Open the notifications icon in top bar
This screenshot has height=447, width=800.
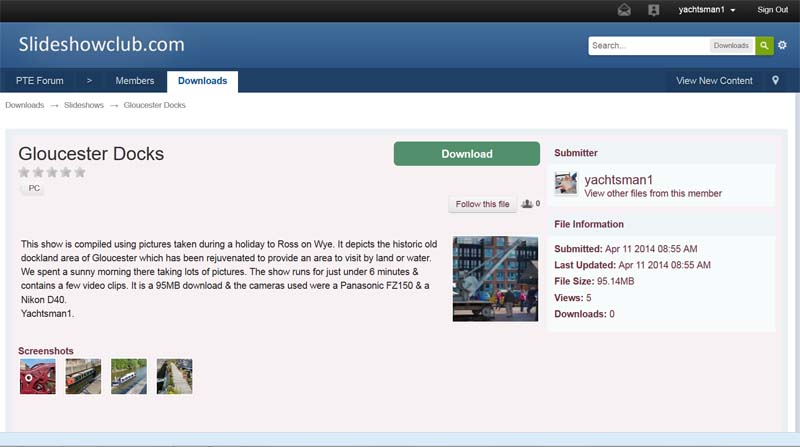[x=654, y=10]
